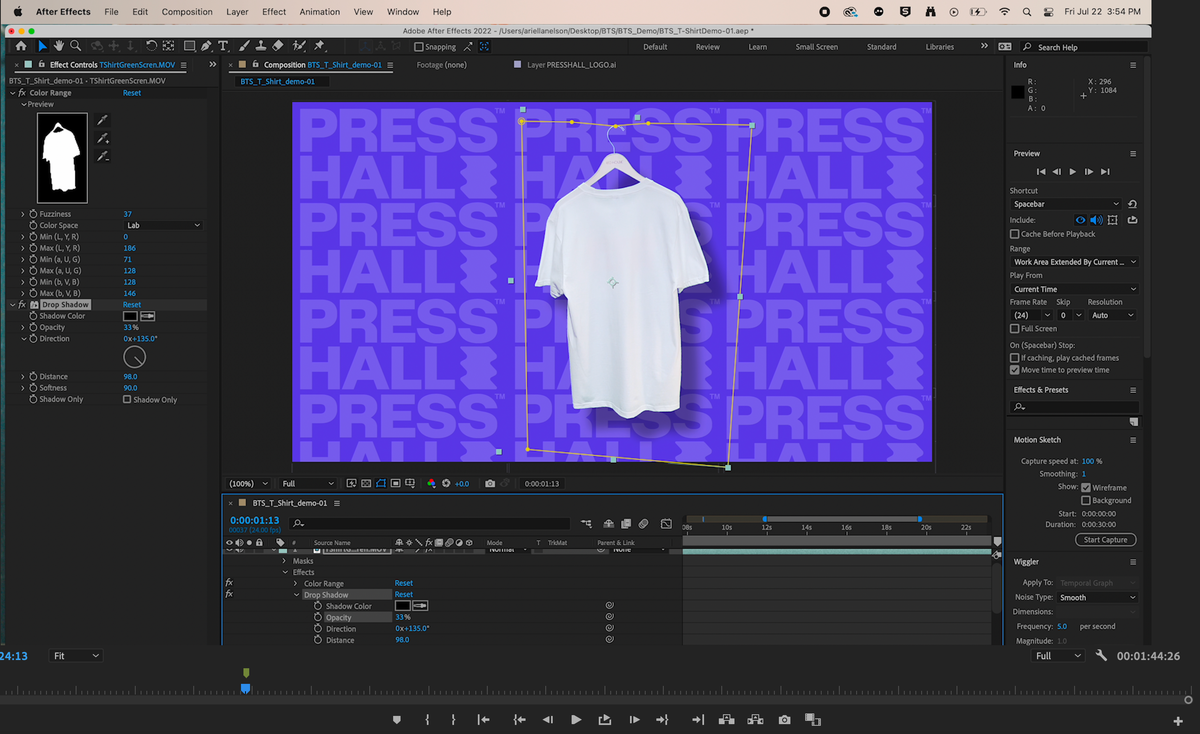The width and height of the screenshot is (1200, 734).
Task: Collapse the Drop Shadow effect in Effect Controls
Action: (x=13, y=305)
